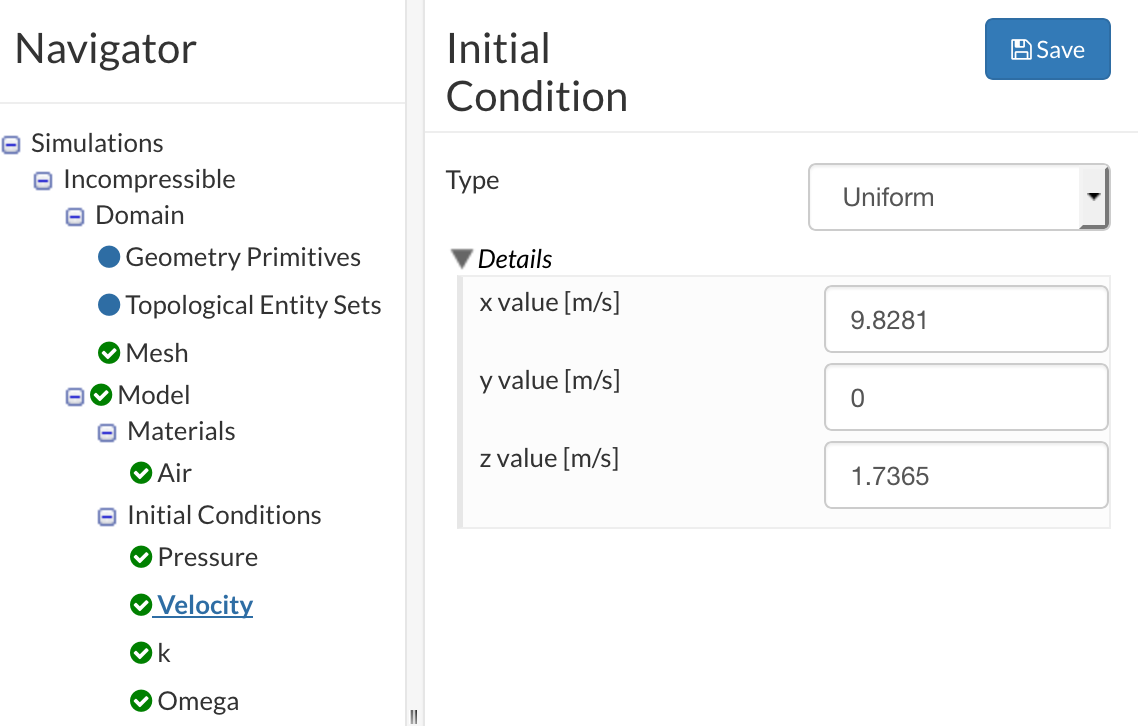Collapse the Initial Conditions node
Screen dimensions: 1138x726
pyautogui.click(x=107, y=516)
